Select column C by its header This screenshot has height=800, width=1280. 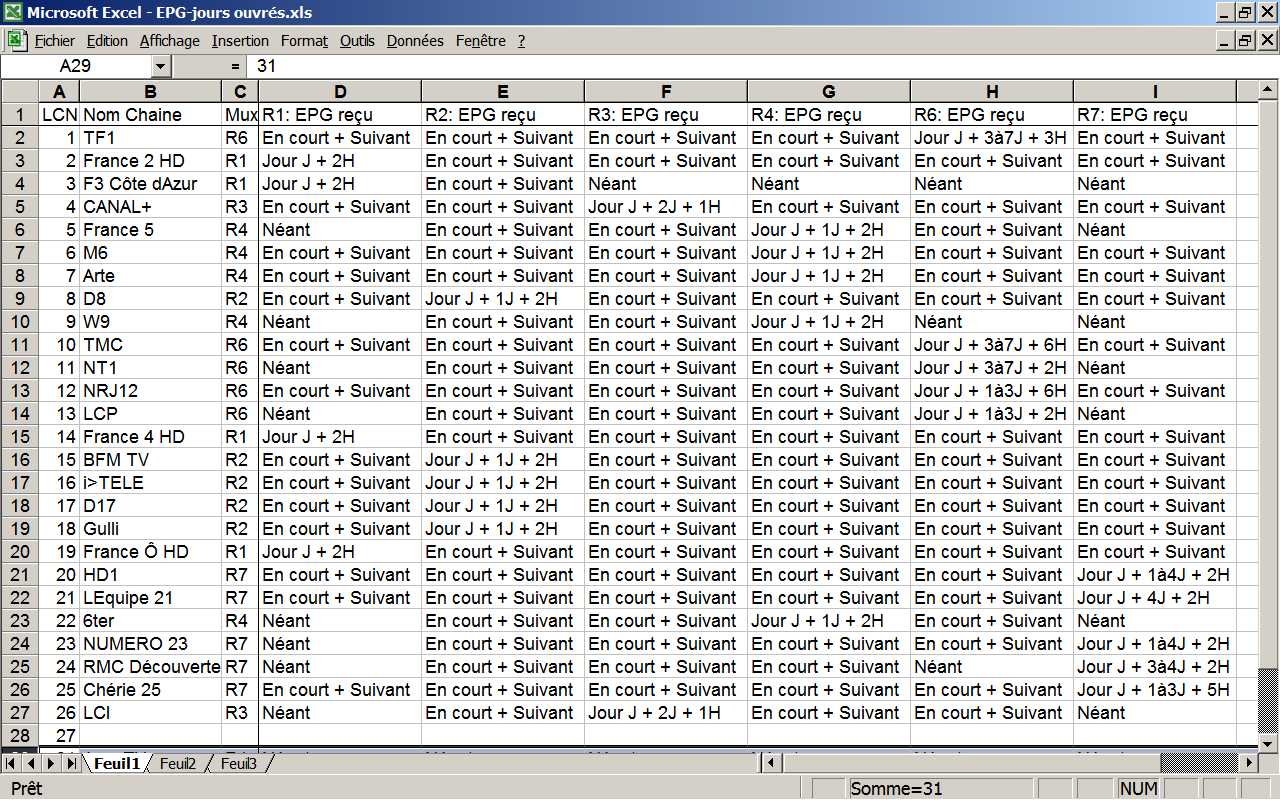(240, 91)
